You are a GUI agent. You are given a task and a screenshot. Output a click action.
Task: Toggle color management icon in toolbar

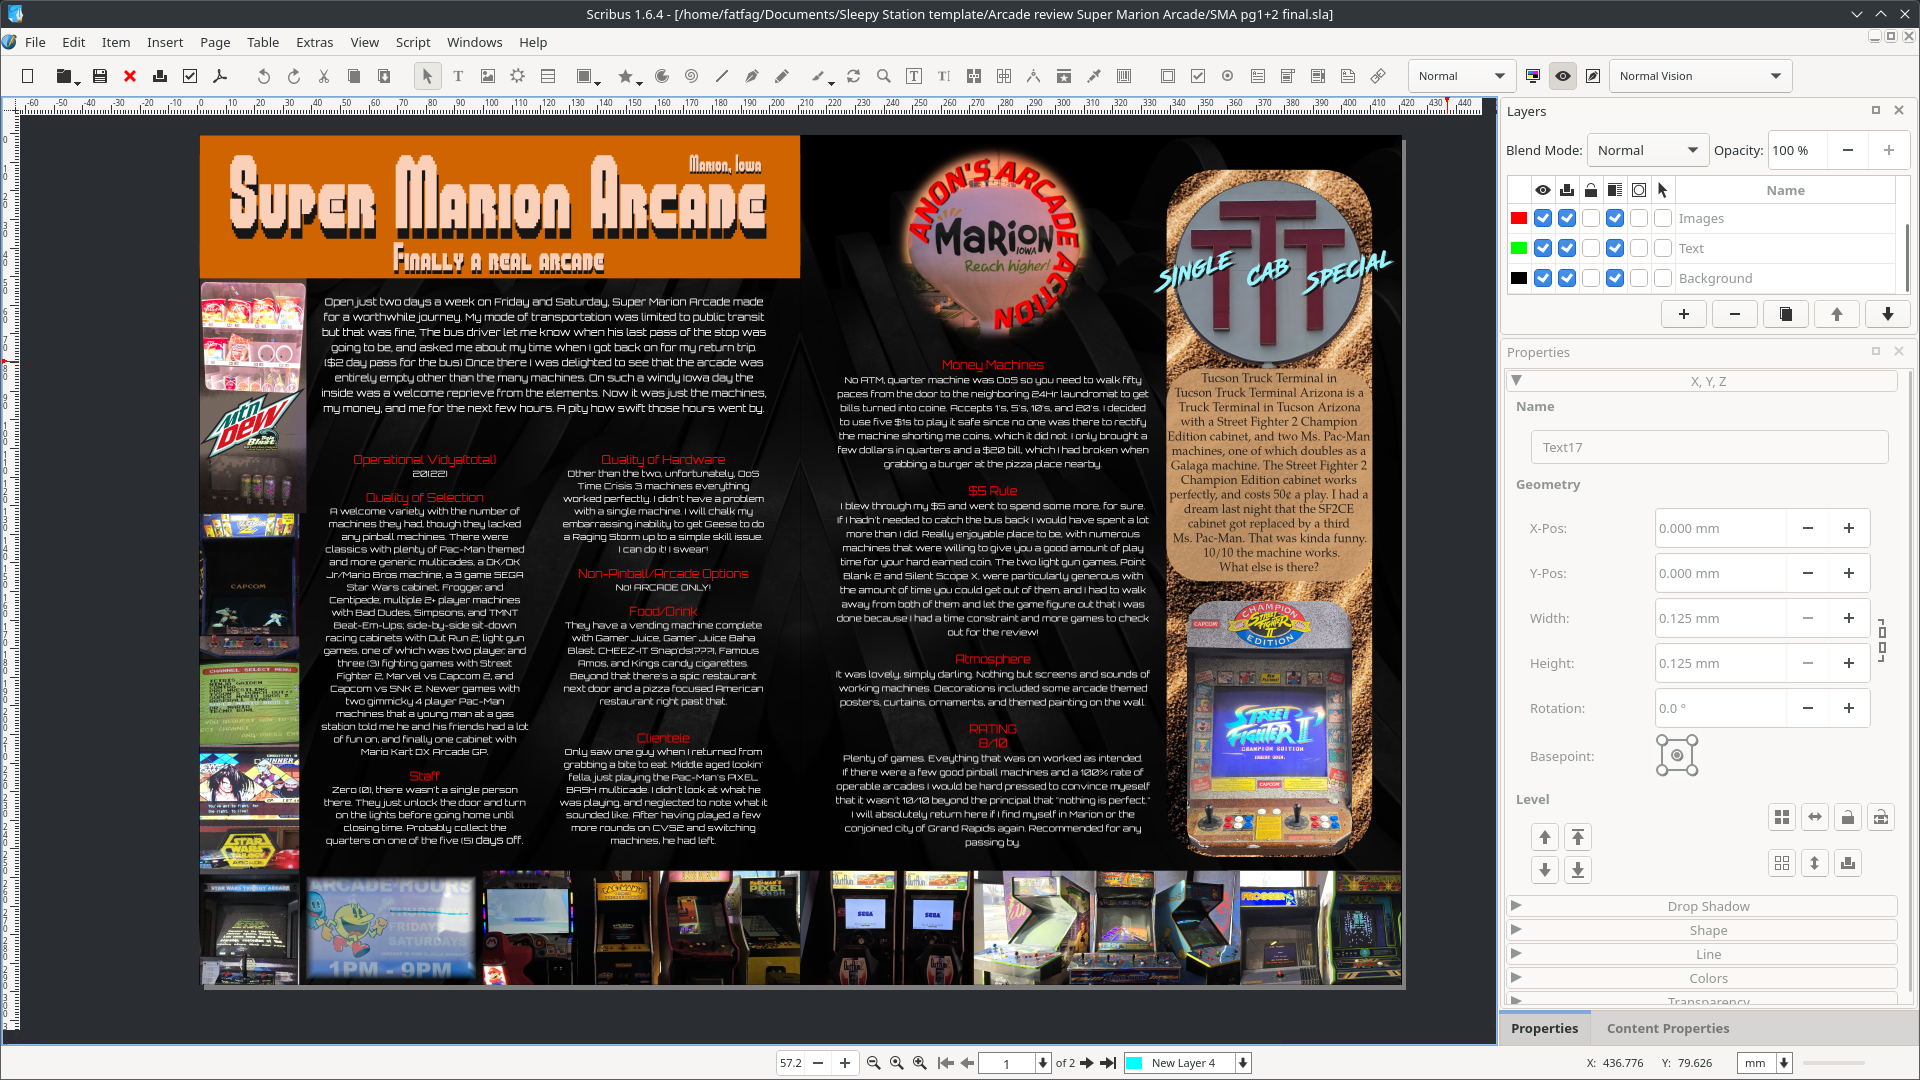pos(1533,76)
